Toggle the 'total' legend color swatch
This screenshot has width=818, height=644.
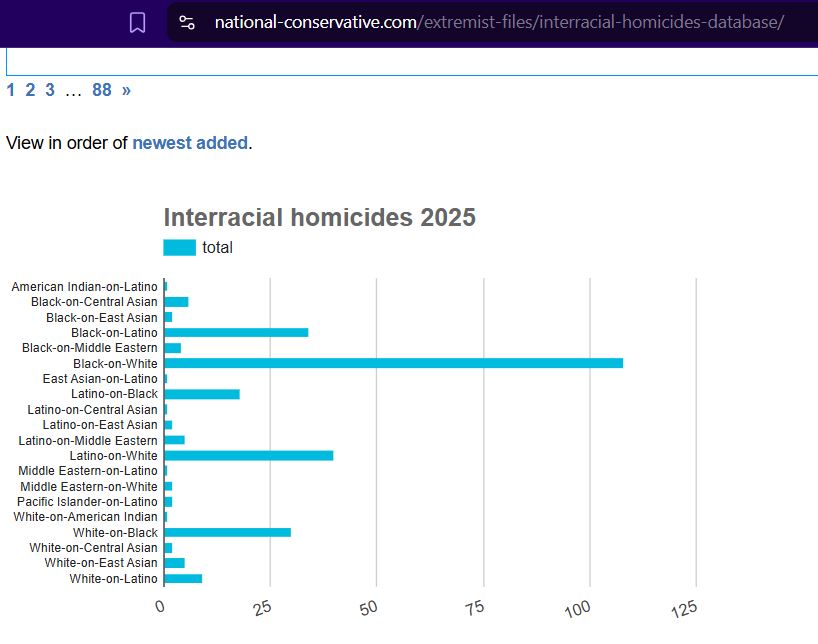pos(179,247)
